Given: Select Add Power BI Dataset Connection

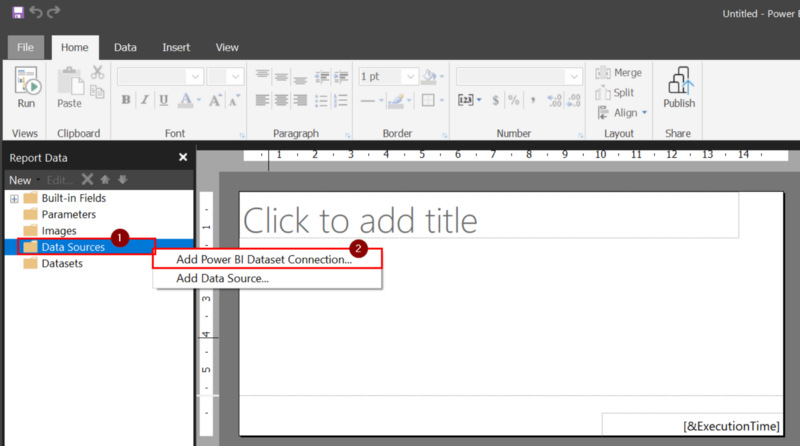Looking at the screenshot, I should coord(264,259).
